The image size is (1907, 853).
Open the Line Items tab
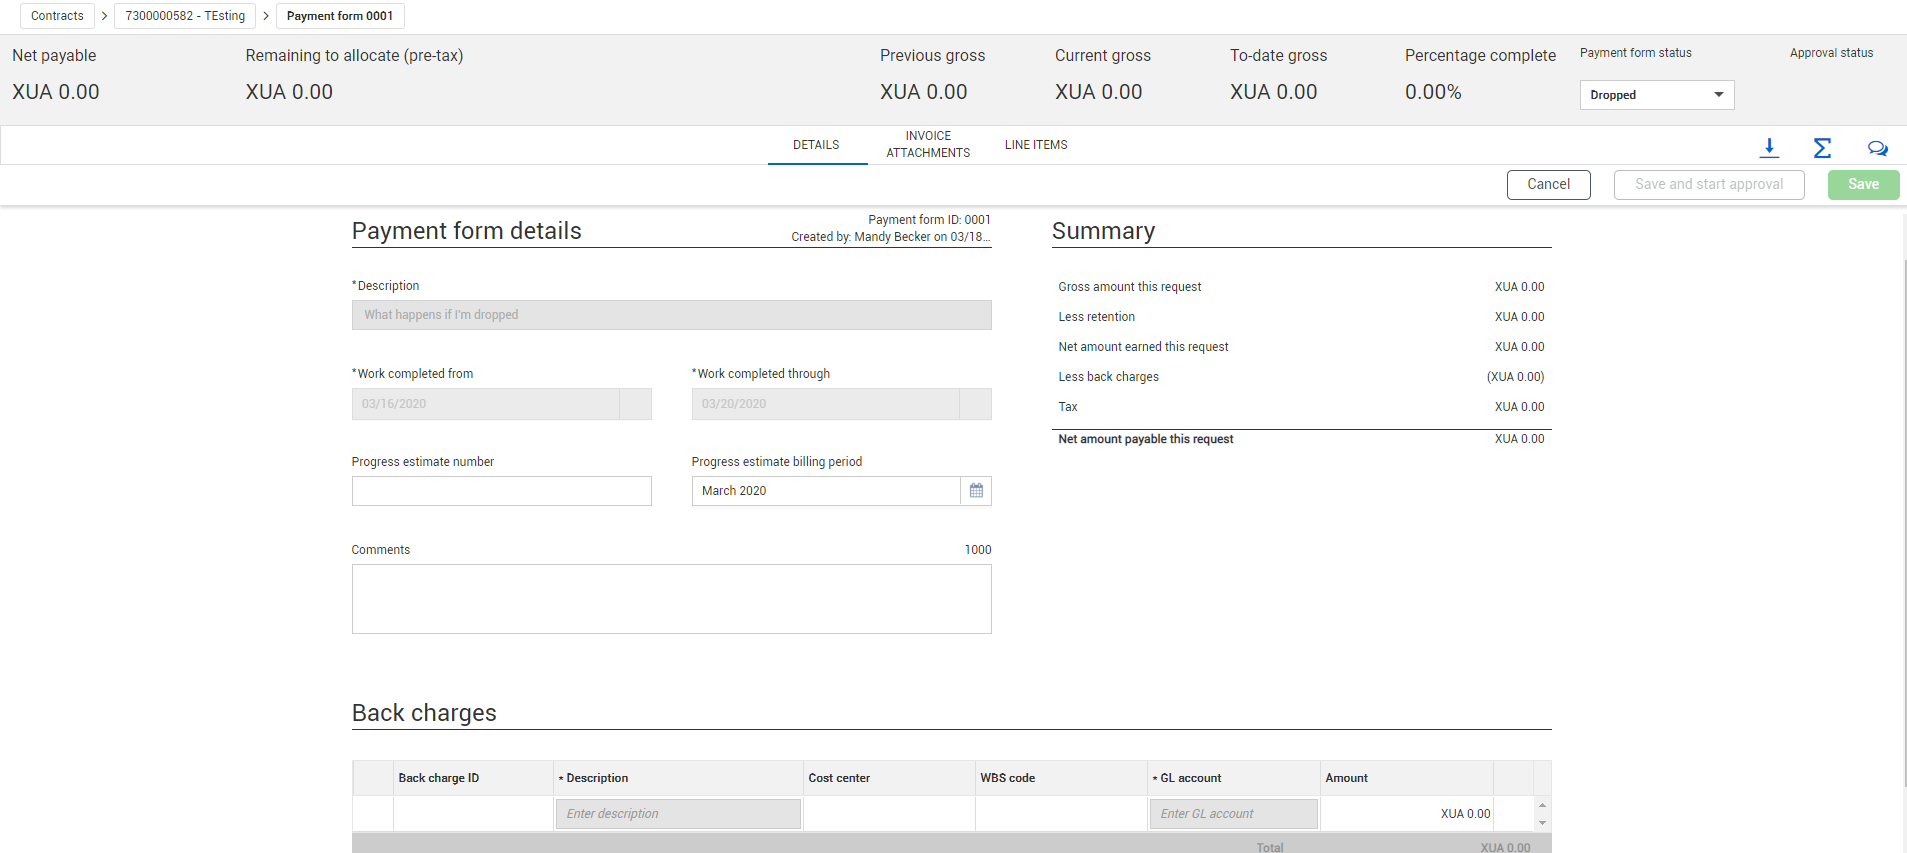(x=1036, y=145)
